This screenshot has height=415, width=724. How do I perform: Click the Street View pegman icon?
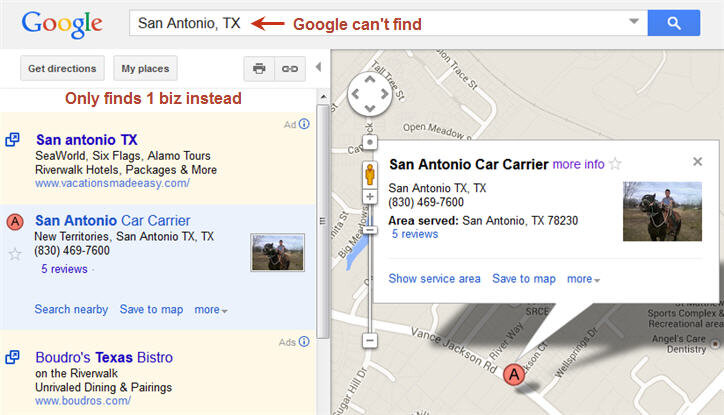(x=369, y=175)
